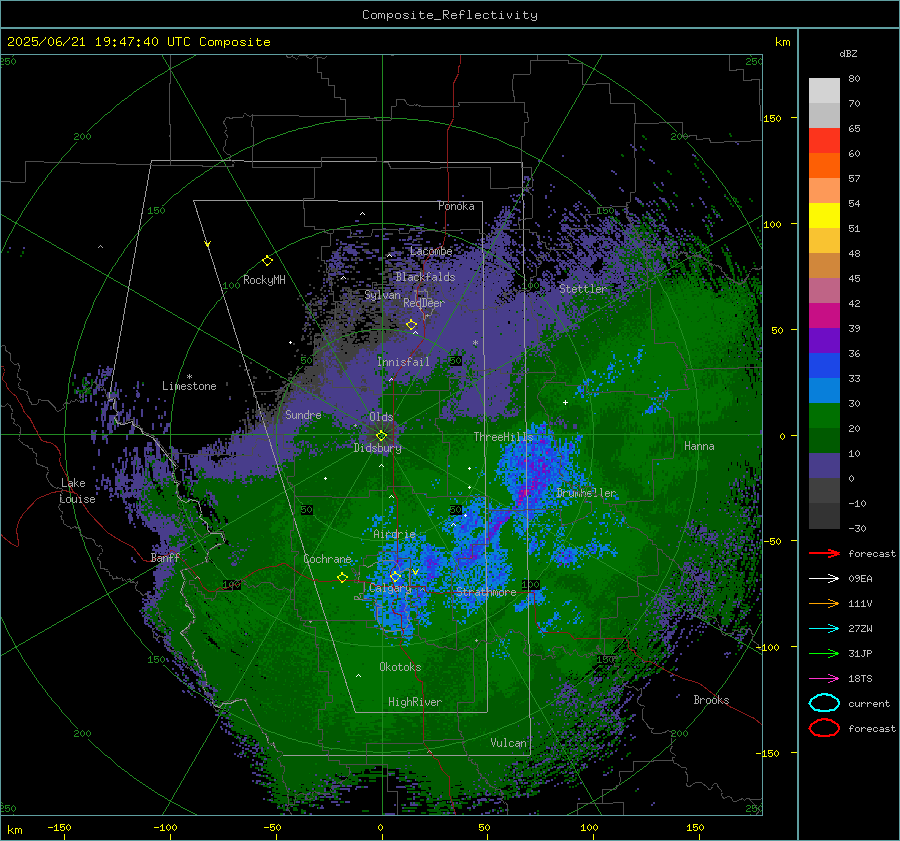Click the 09EA legend text

pos(860,579)
